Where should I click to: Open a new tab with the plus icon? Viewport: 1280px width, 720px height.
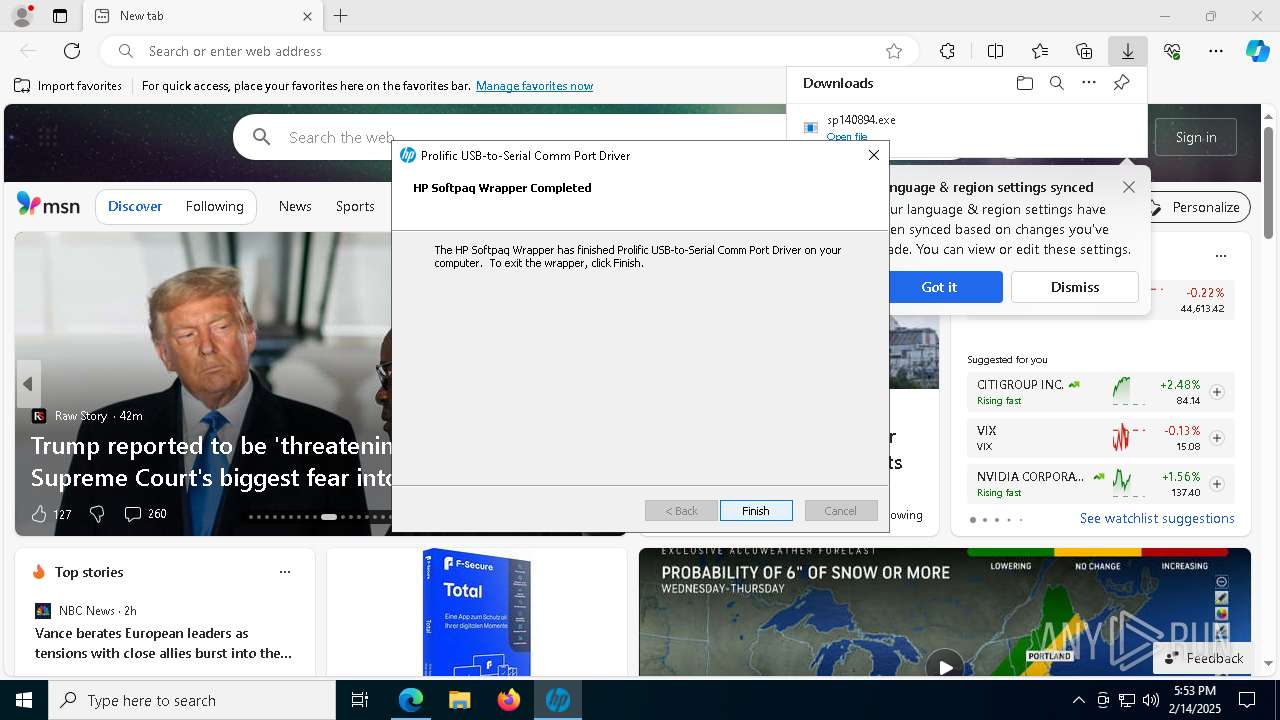point(341,16)
